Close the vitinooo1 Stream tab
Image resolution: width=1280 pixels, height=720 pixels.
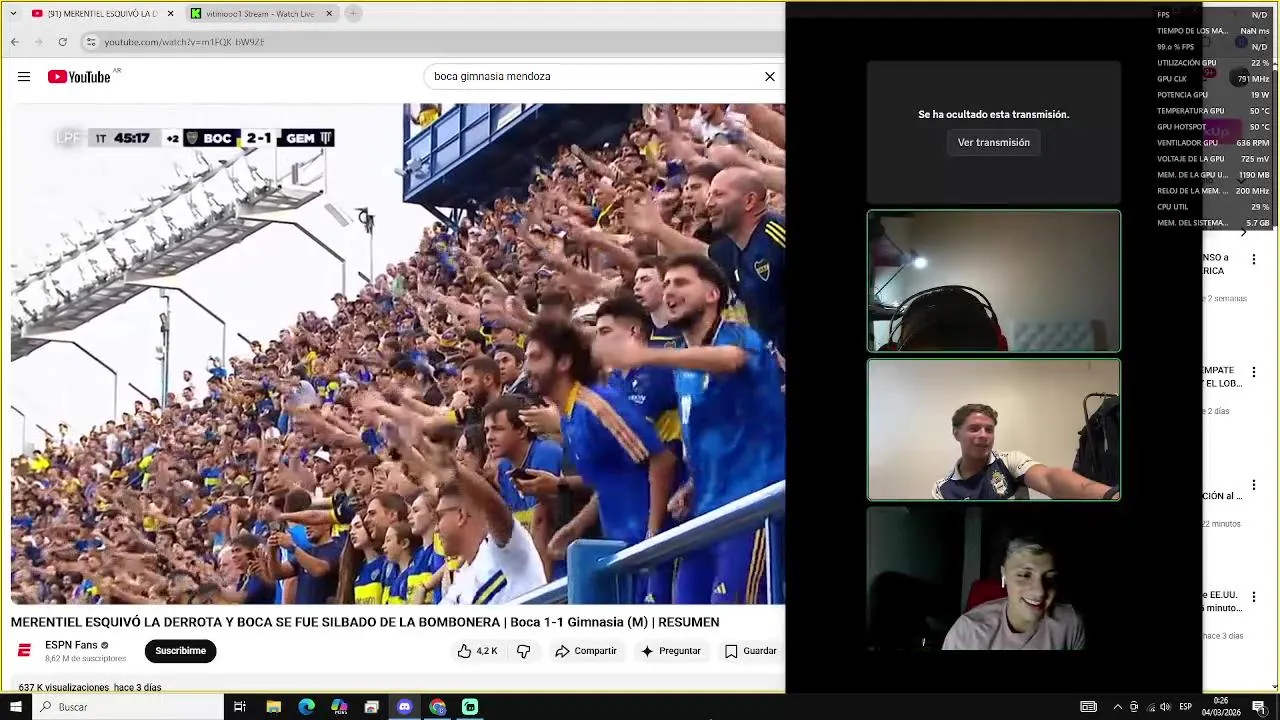tap(329, 14)
